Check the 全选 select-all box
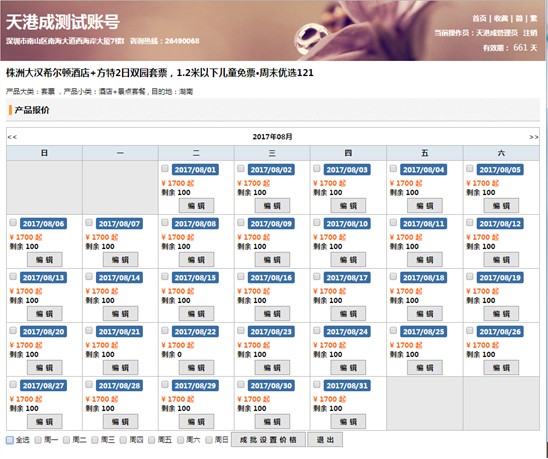The width and height of the screenshot is (548, 459). pos(10,440)
